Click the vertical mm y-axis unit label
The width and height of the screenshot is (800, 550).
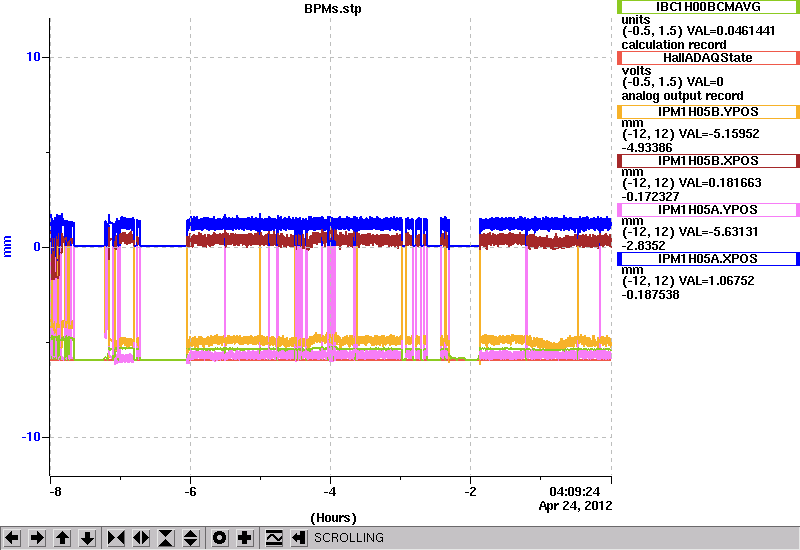pos(7,246)
